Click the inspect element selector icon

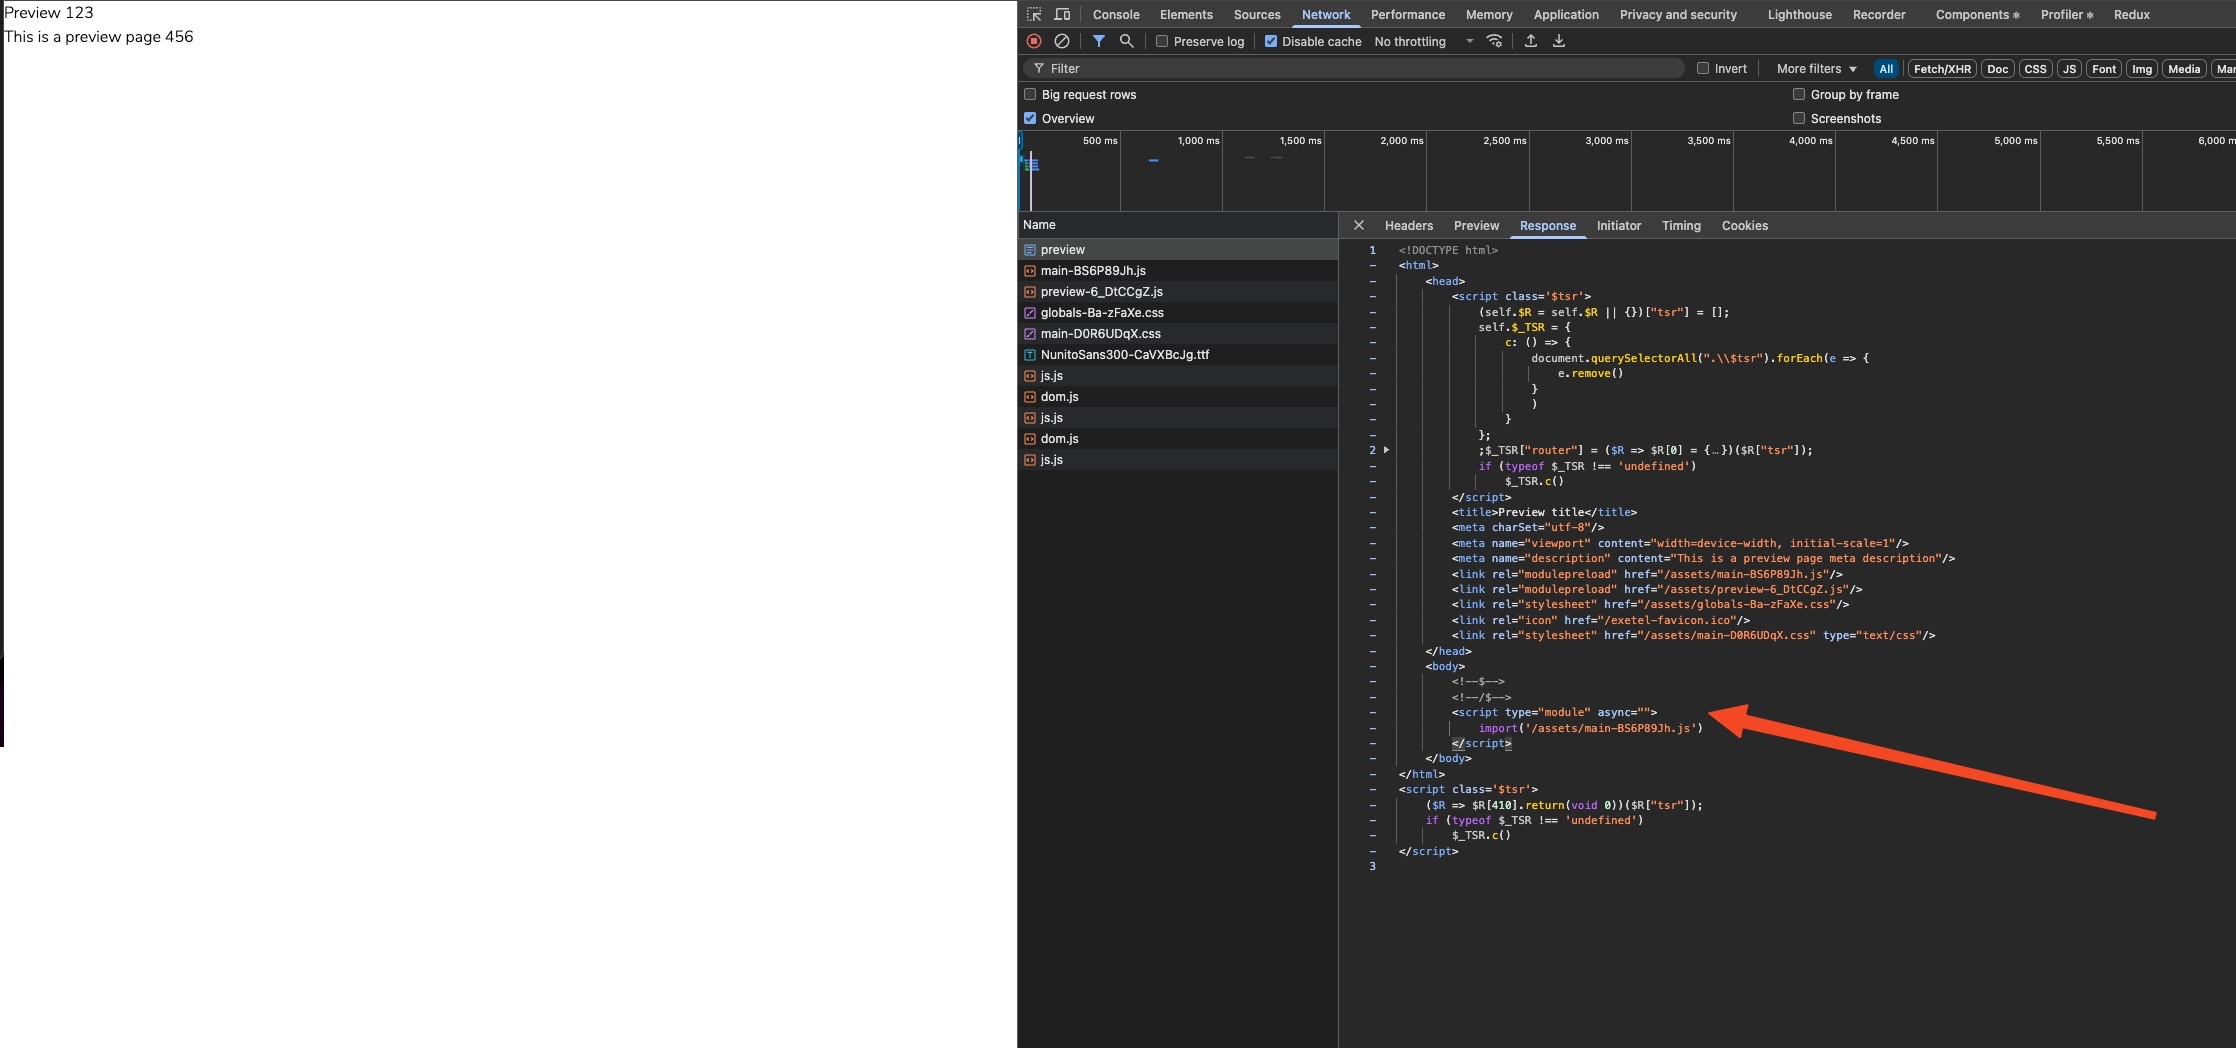click(1034, 14)
